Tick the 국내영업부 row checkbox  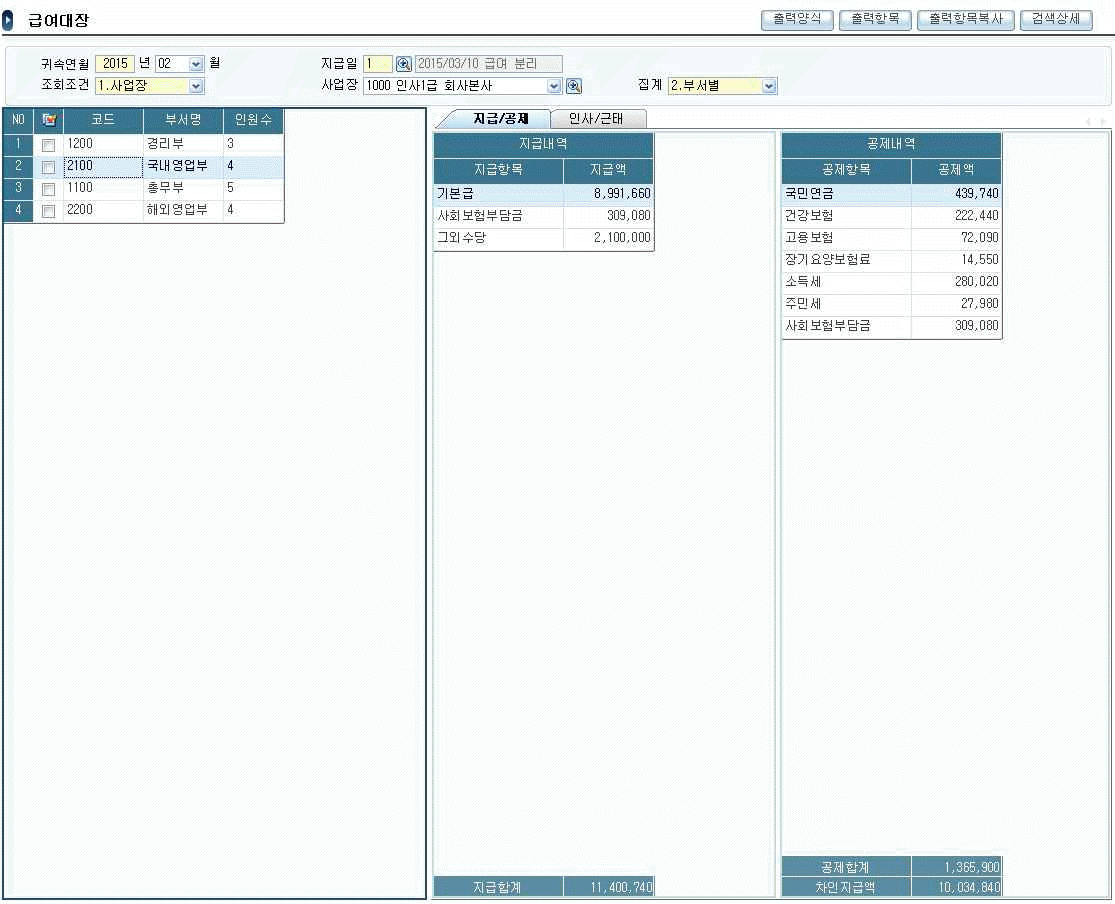(x=48, y=167)
